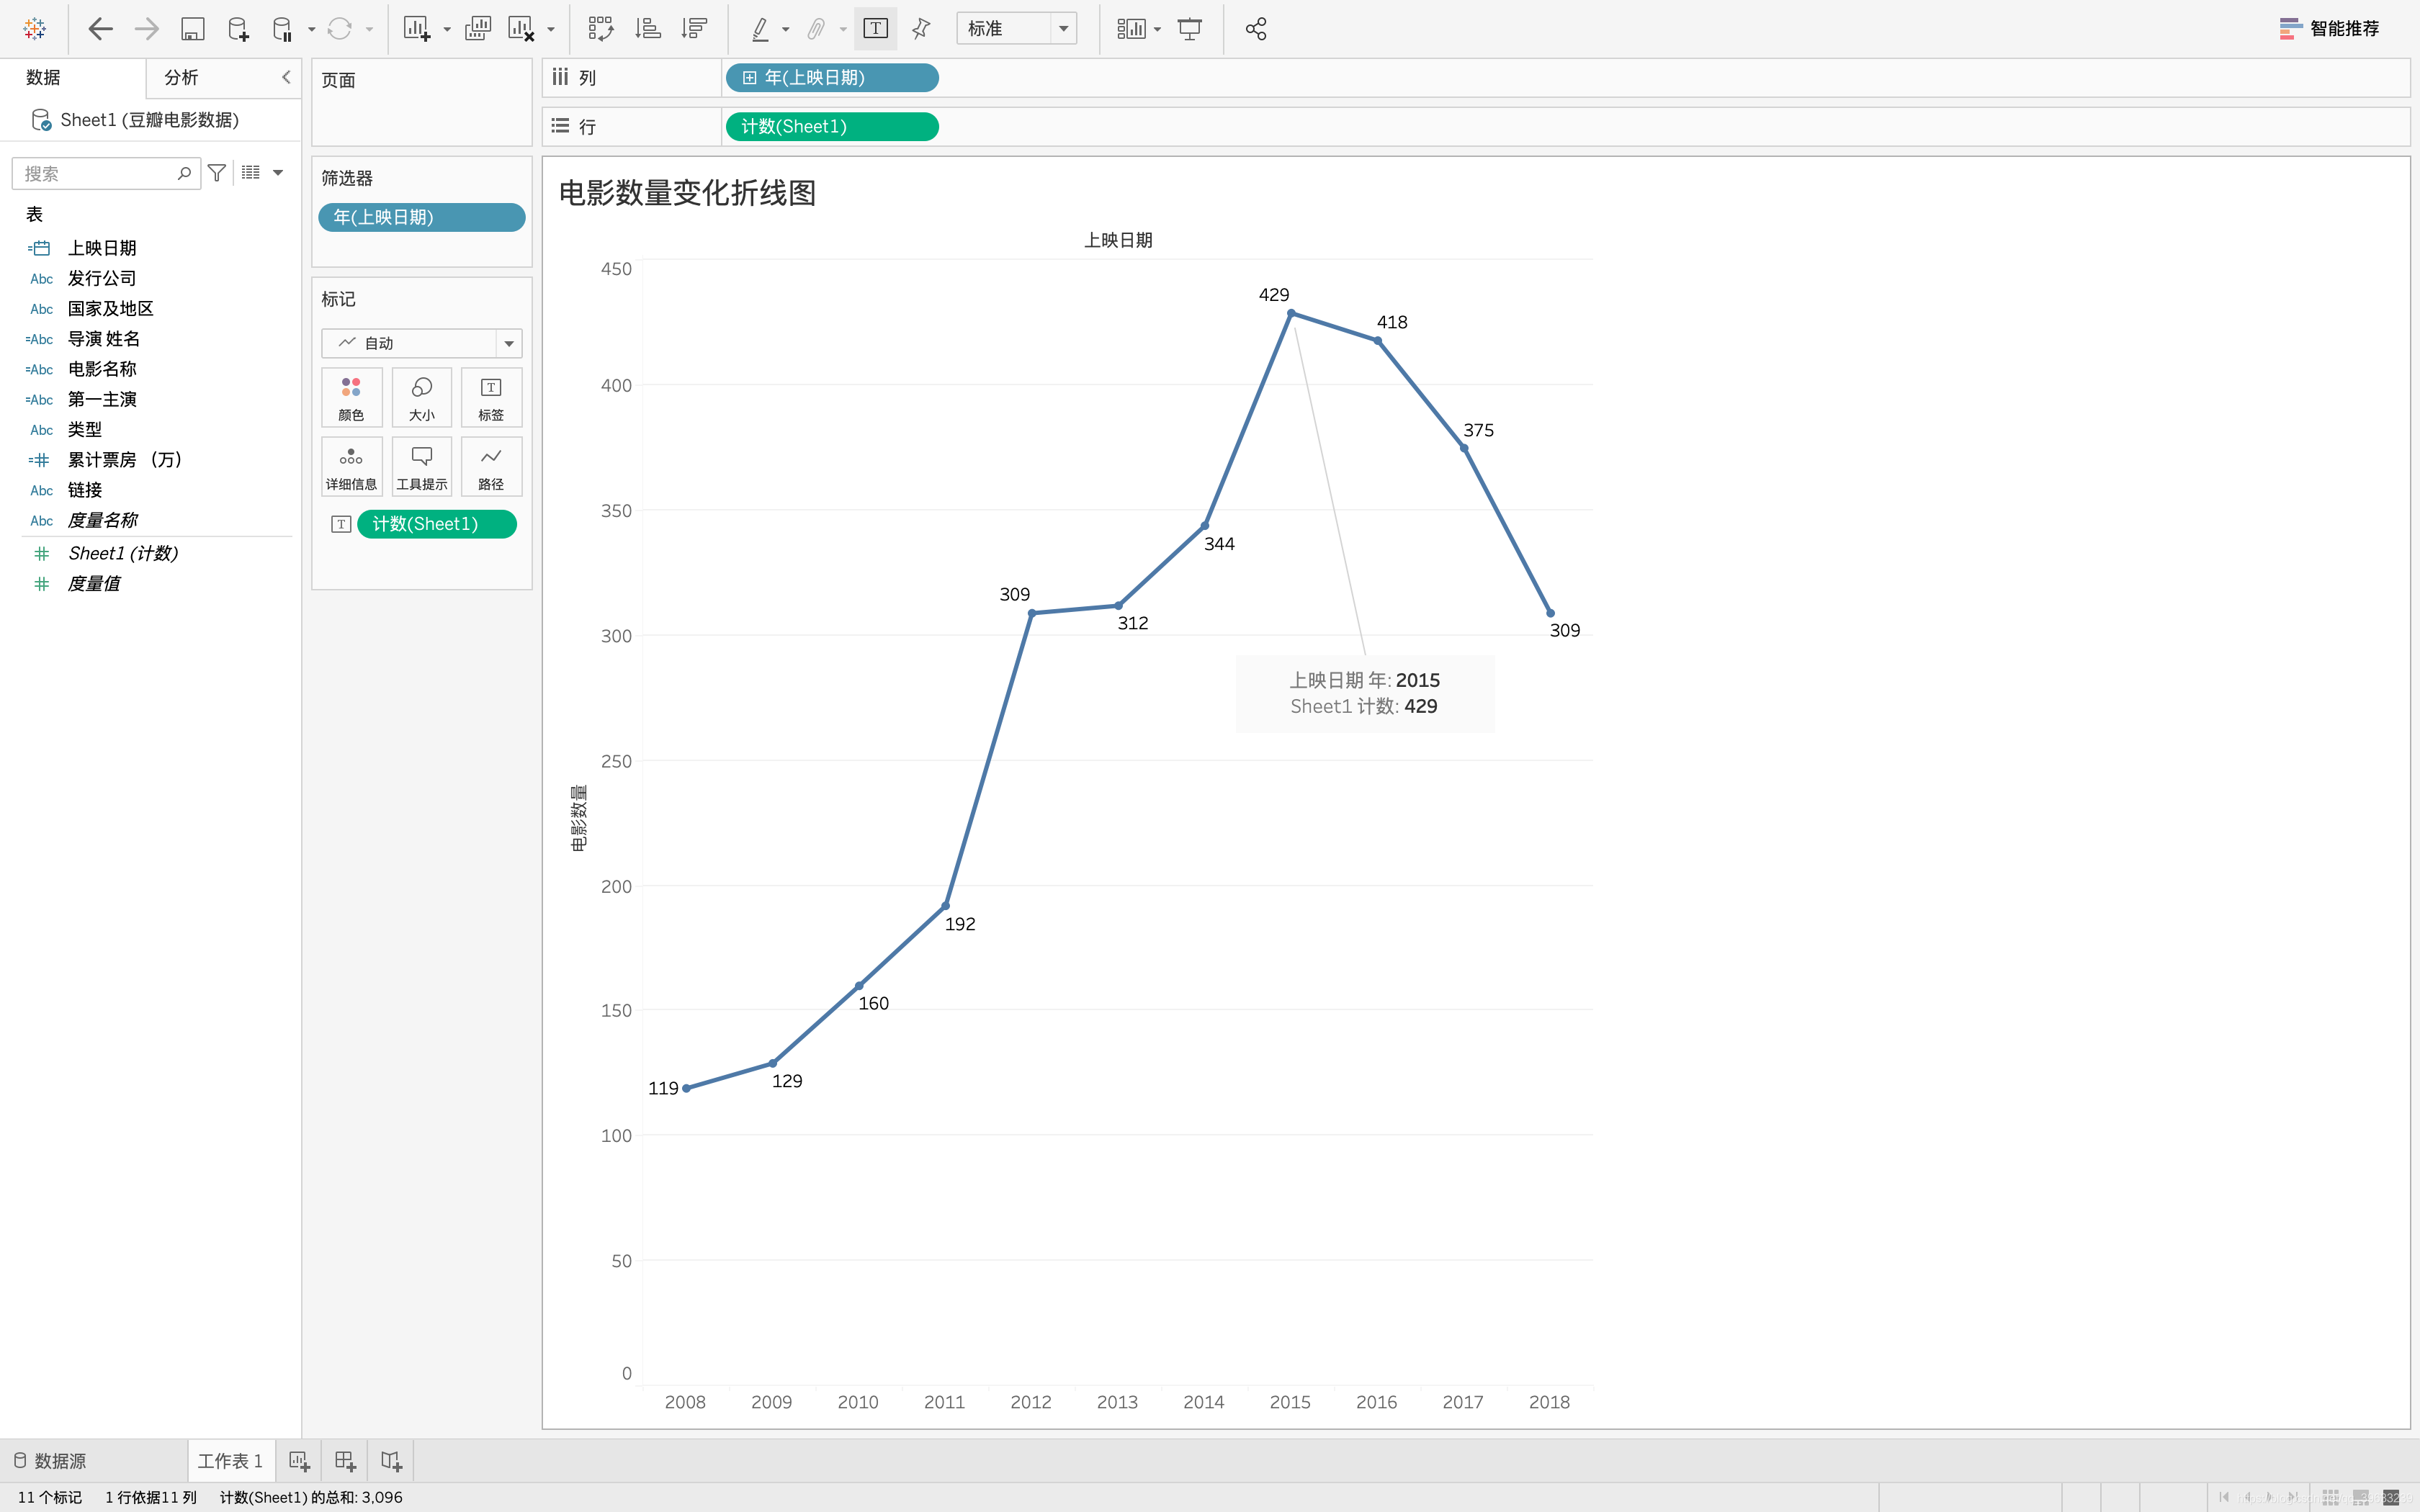Click the Swap rows and columns icon

click(600, 29)
